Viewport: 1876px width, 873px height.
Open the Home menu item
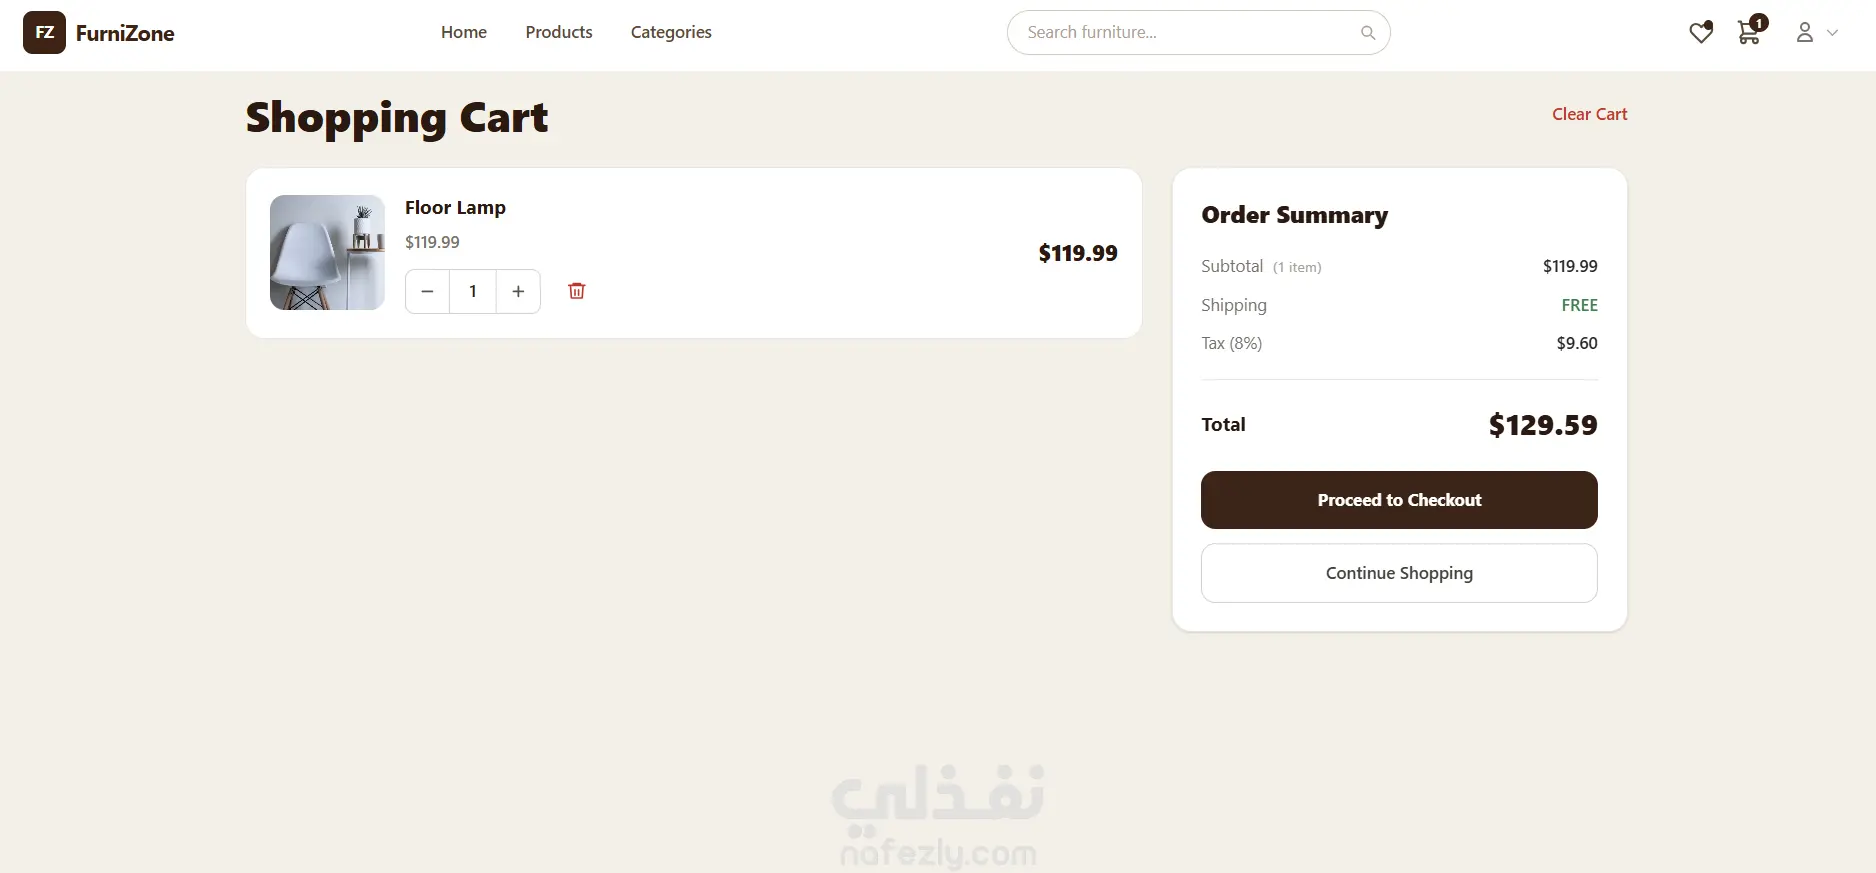[464, 32]
